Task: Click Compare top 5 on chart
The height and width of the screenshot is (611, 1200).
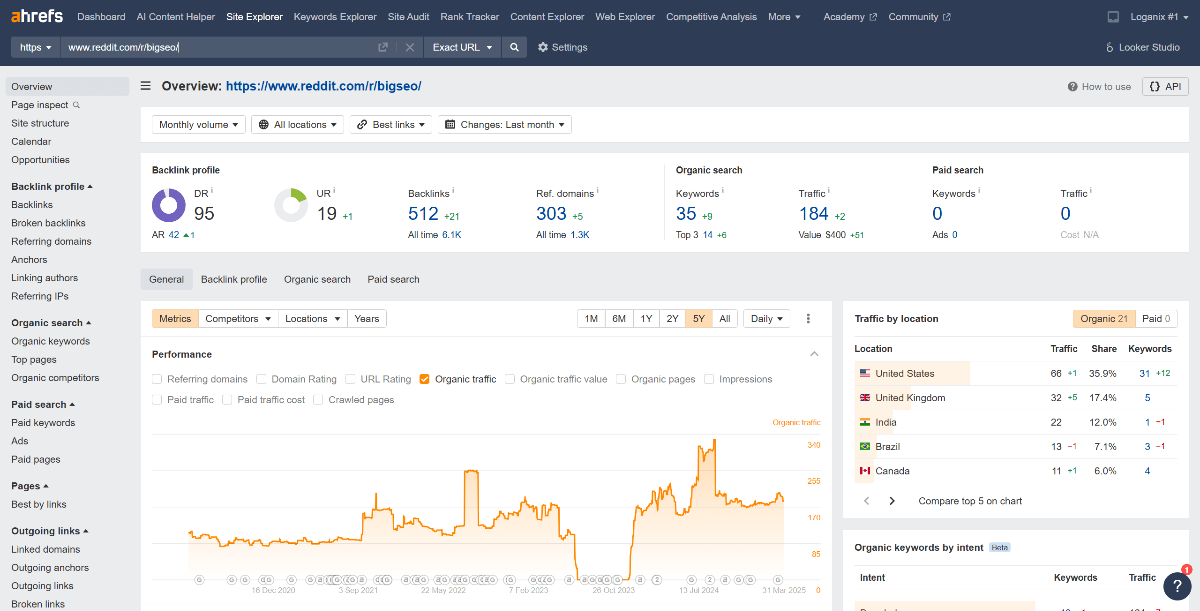Action: [970, 501]
